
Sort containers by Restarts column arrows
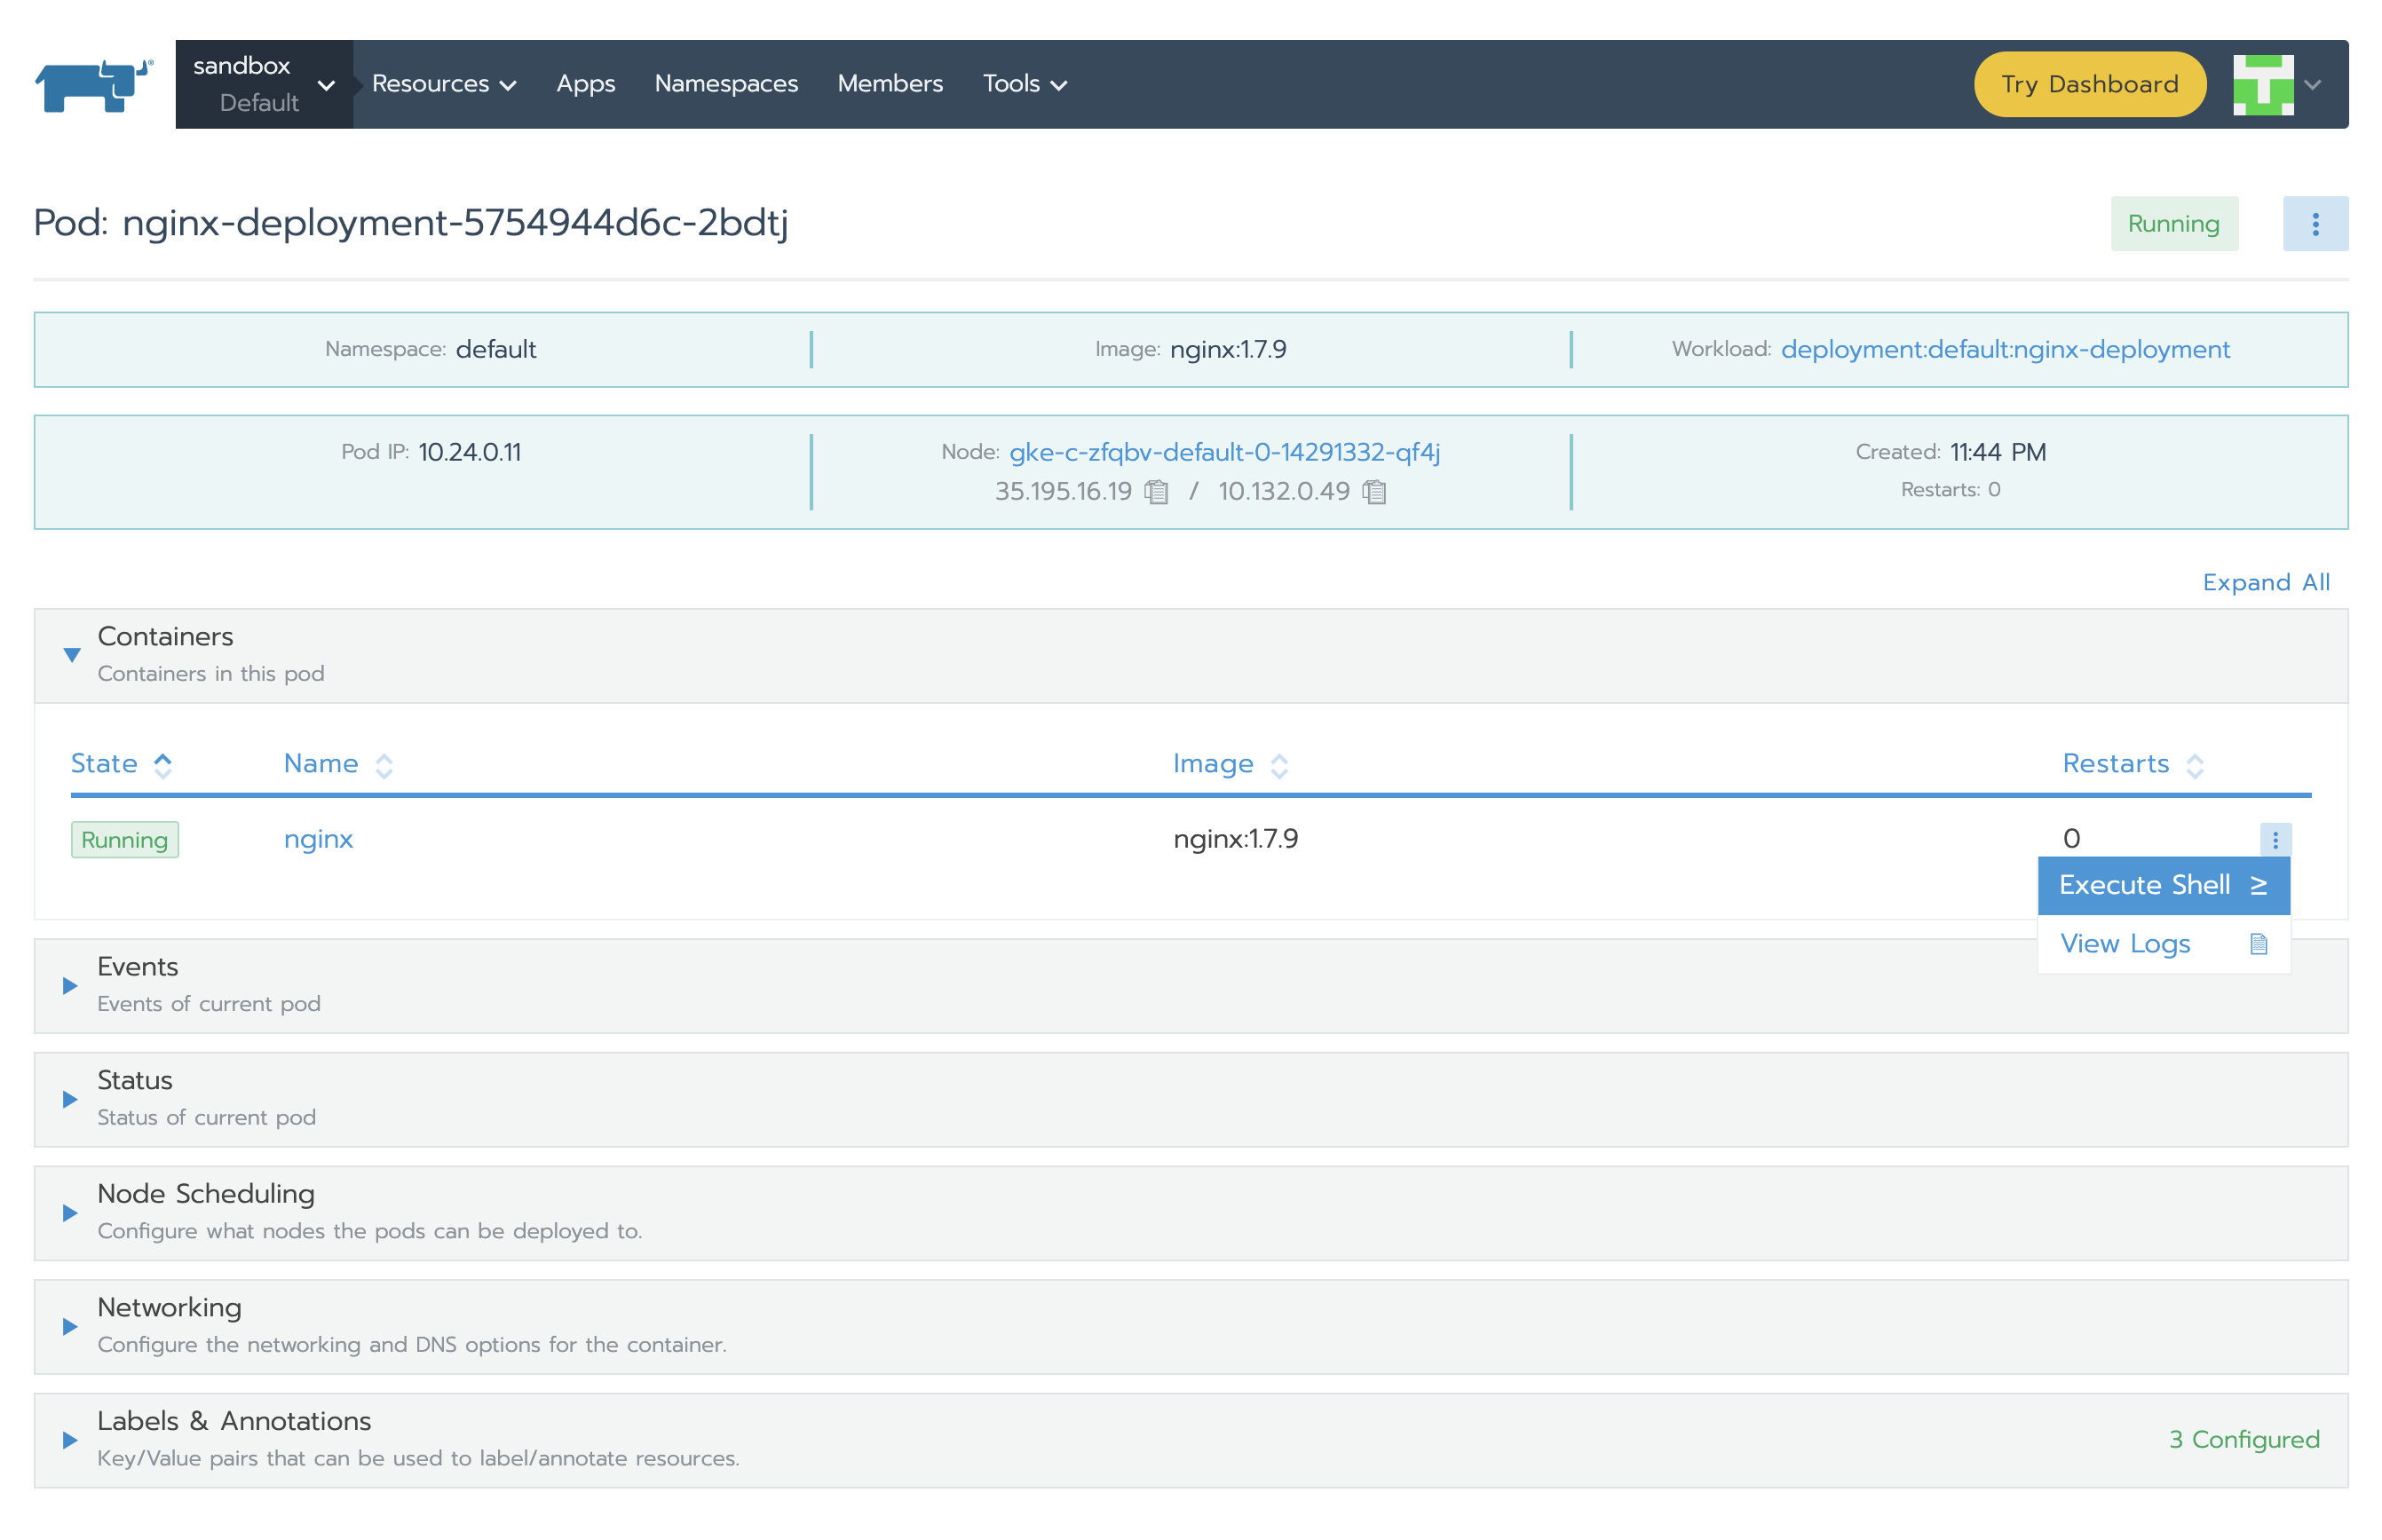coord(2194,765)
